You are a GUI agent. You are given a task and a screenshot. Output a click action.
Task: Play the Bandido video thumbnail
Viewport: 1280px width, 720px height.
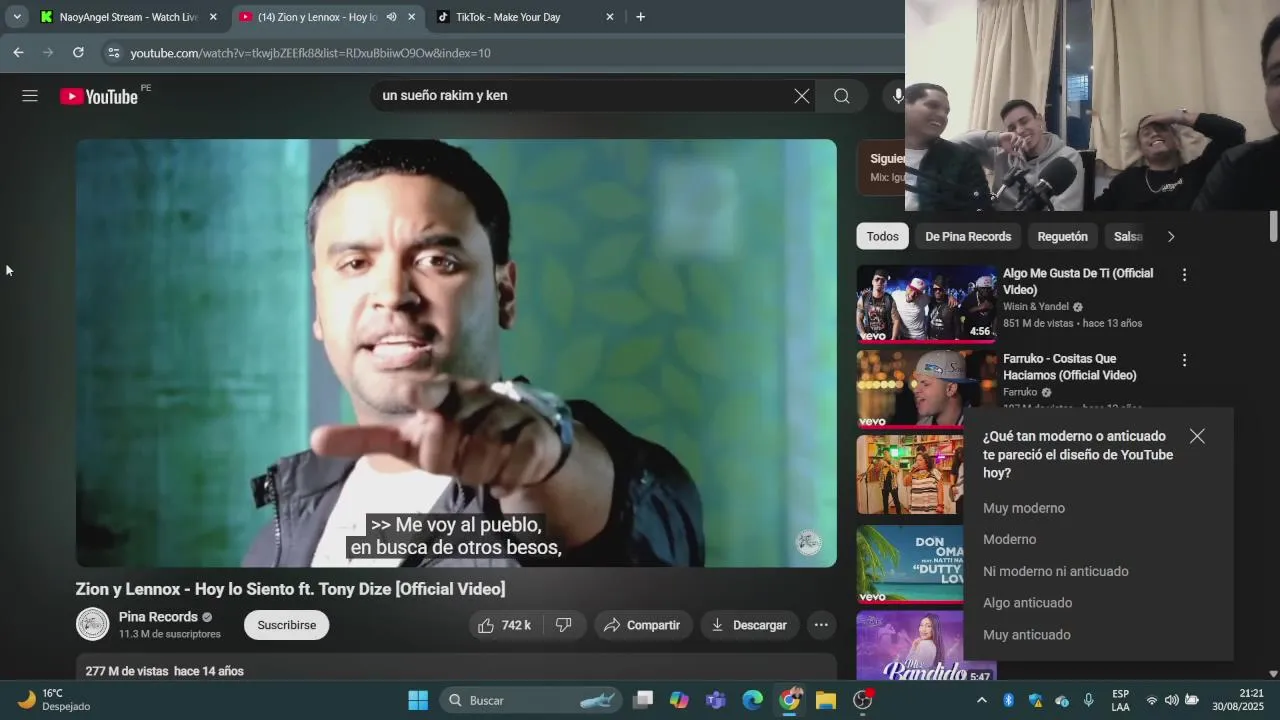(926, 647)
